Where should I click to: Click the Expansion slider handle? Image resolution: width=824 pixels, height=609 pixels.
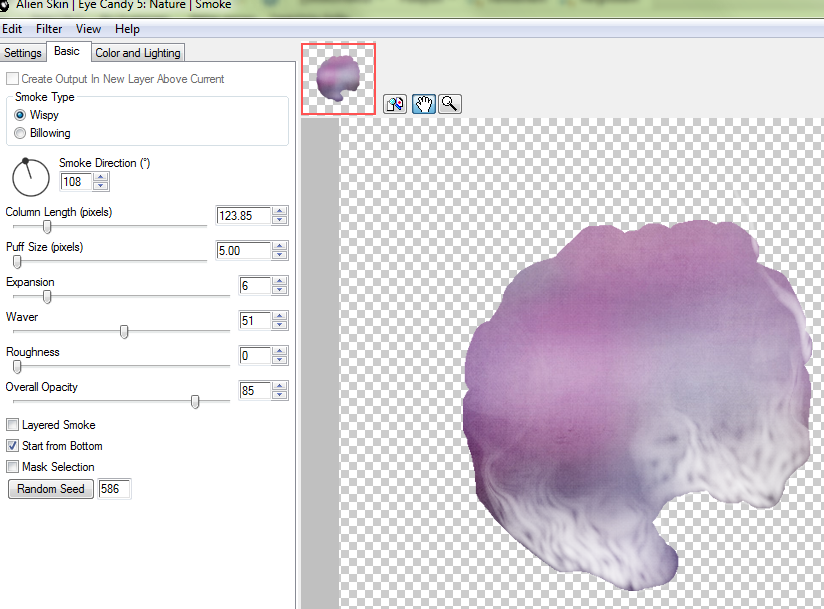(x=47, y=297)
